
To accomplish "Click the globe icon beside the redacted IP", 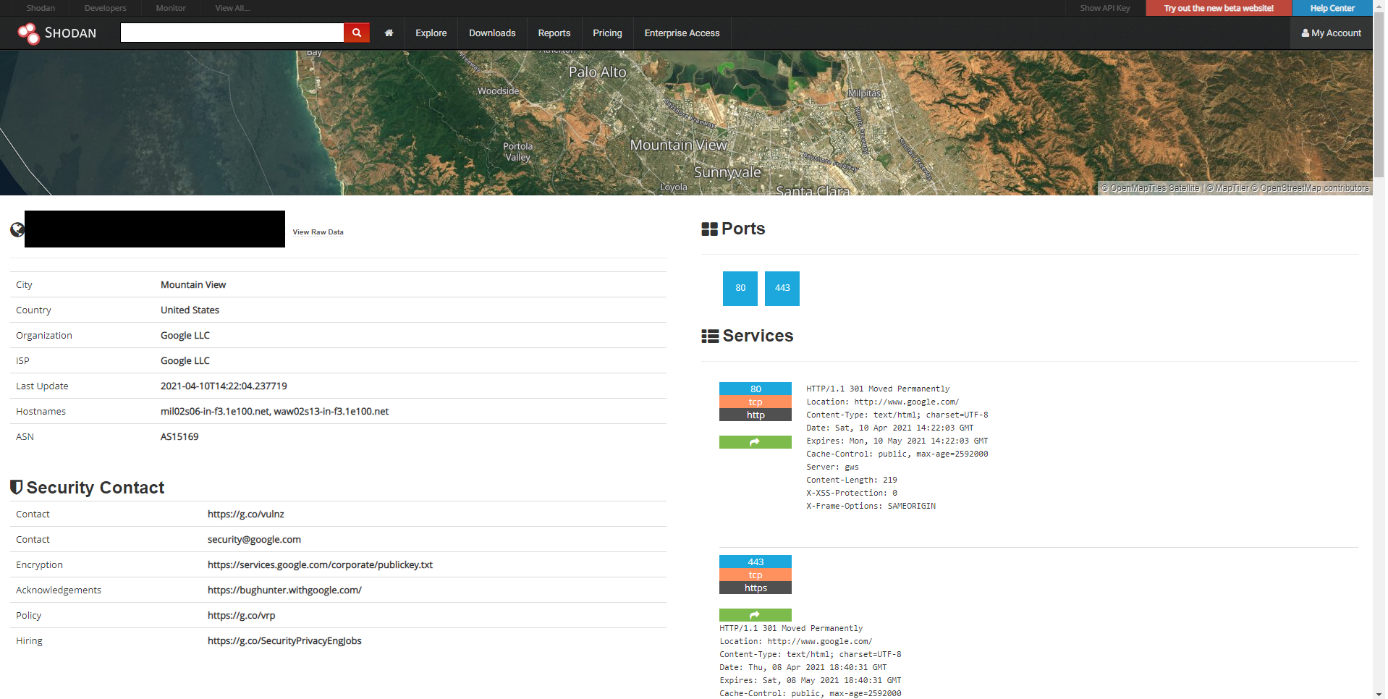I will click(x=17, y=230).
